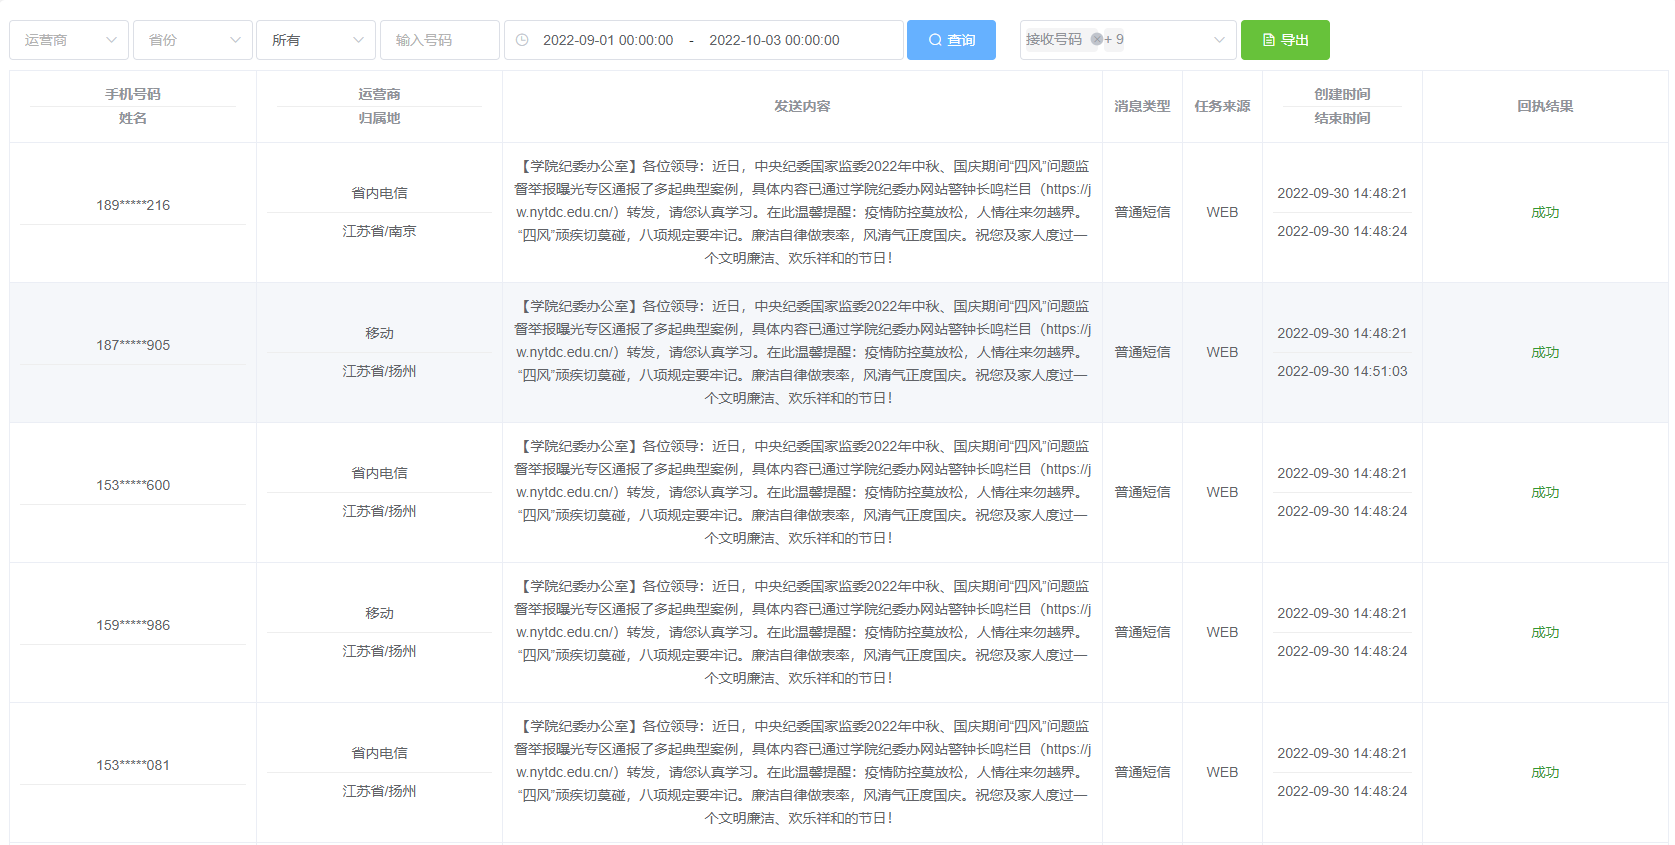Select phone number 153*****600
This screenshot has height=845, width=1675.
point(133,485)
